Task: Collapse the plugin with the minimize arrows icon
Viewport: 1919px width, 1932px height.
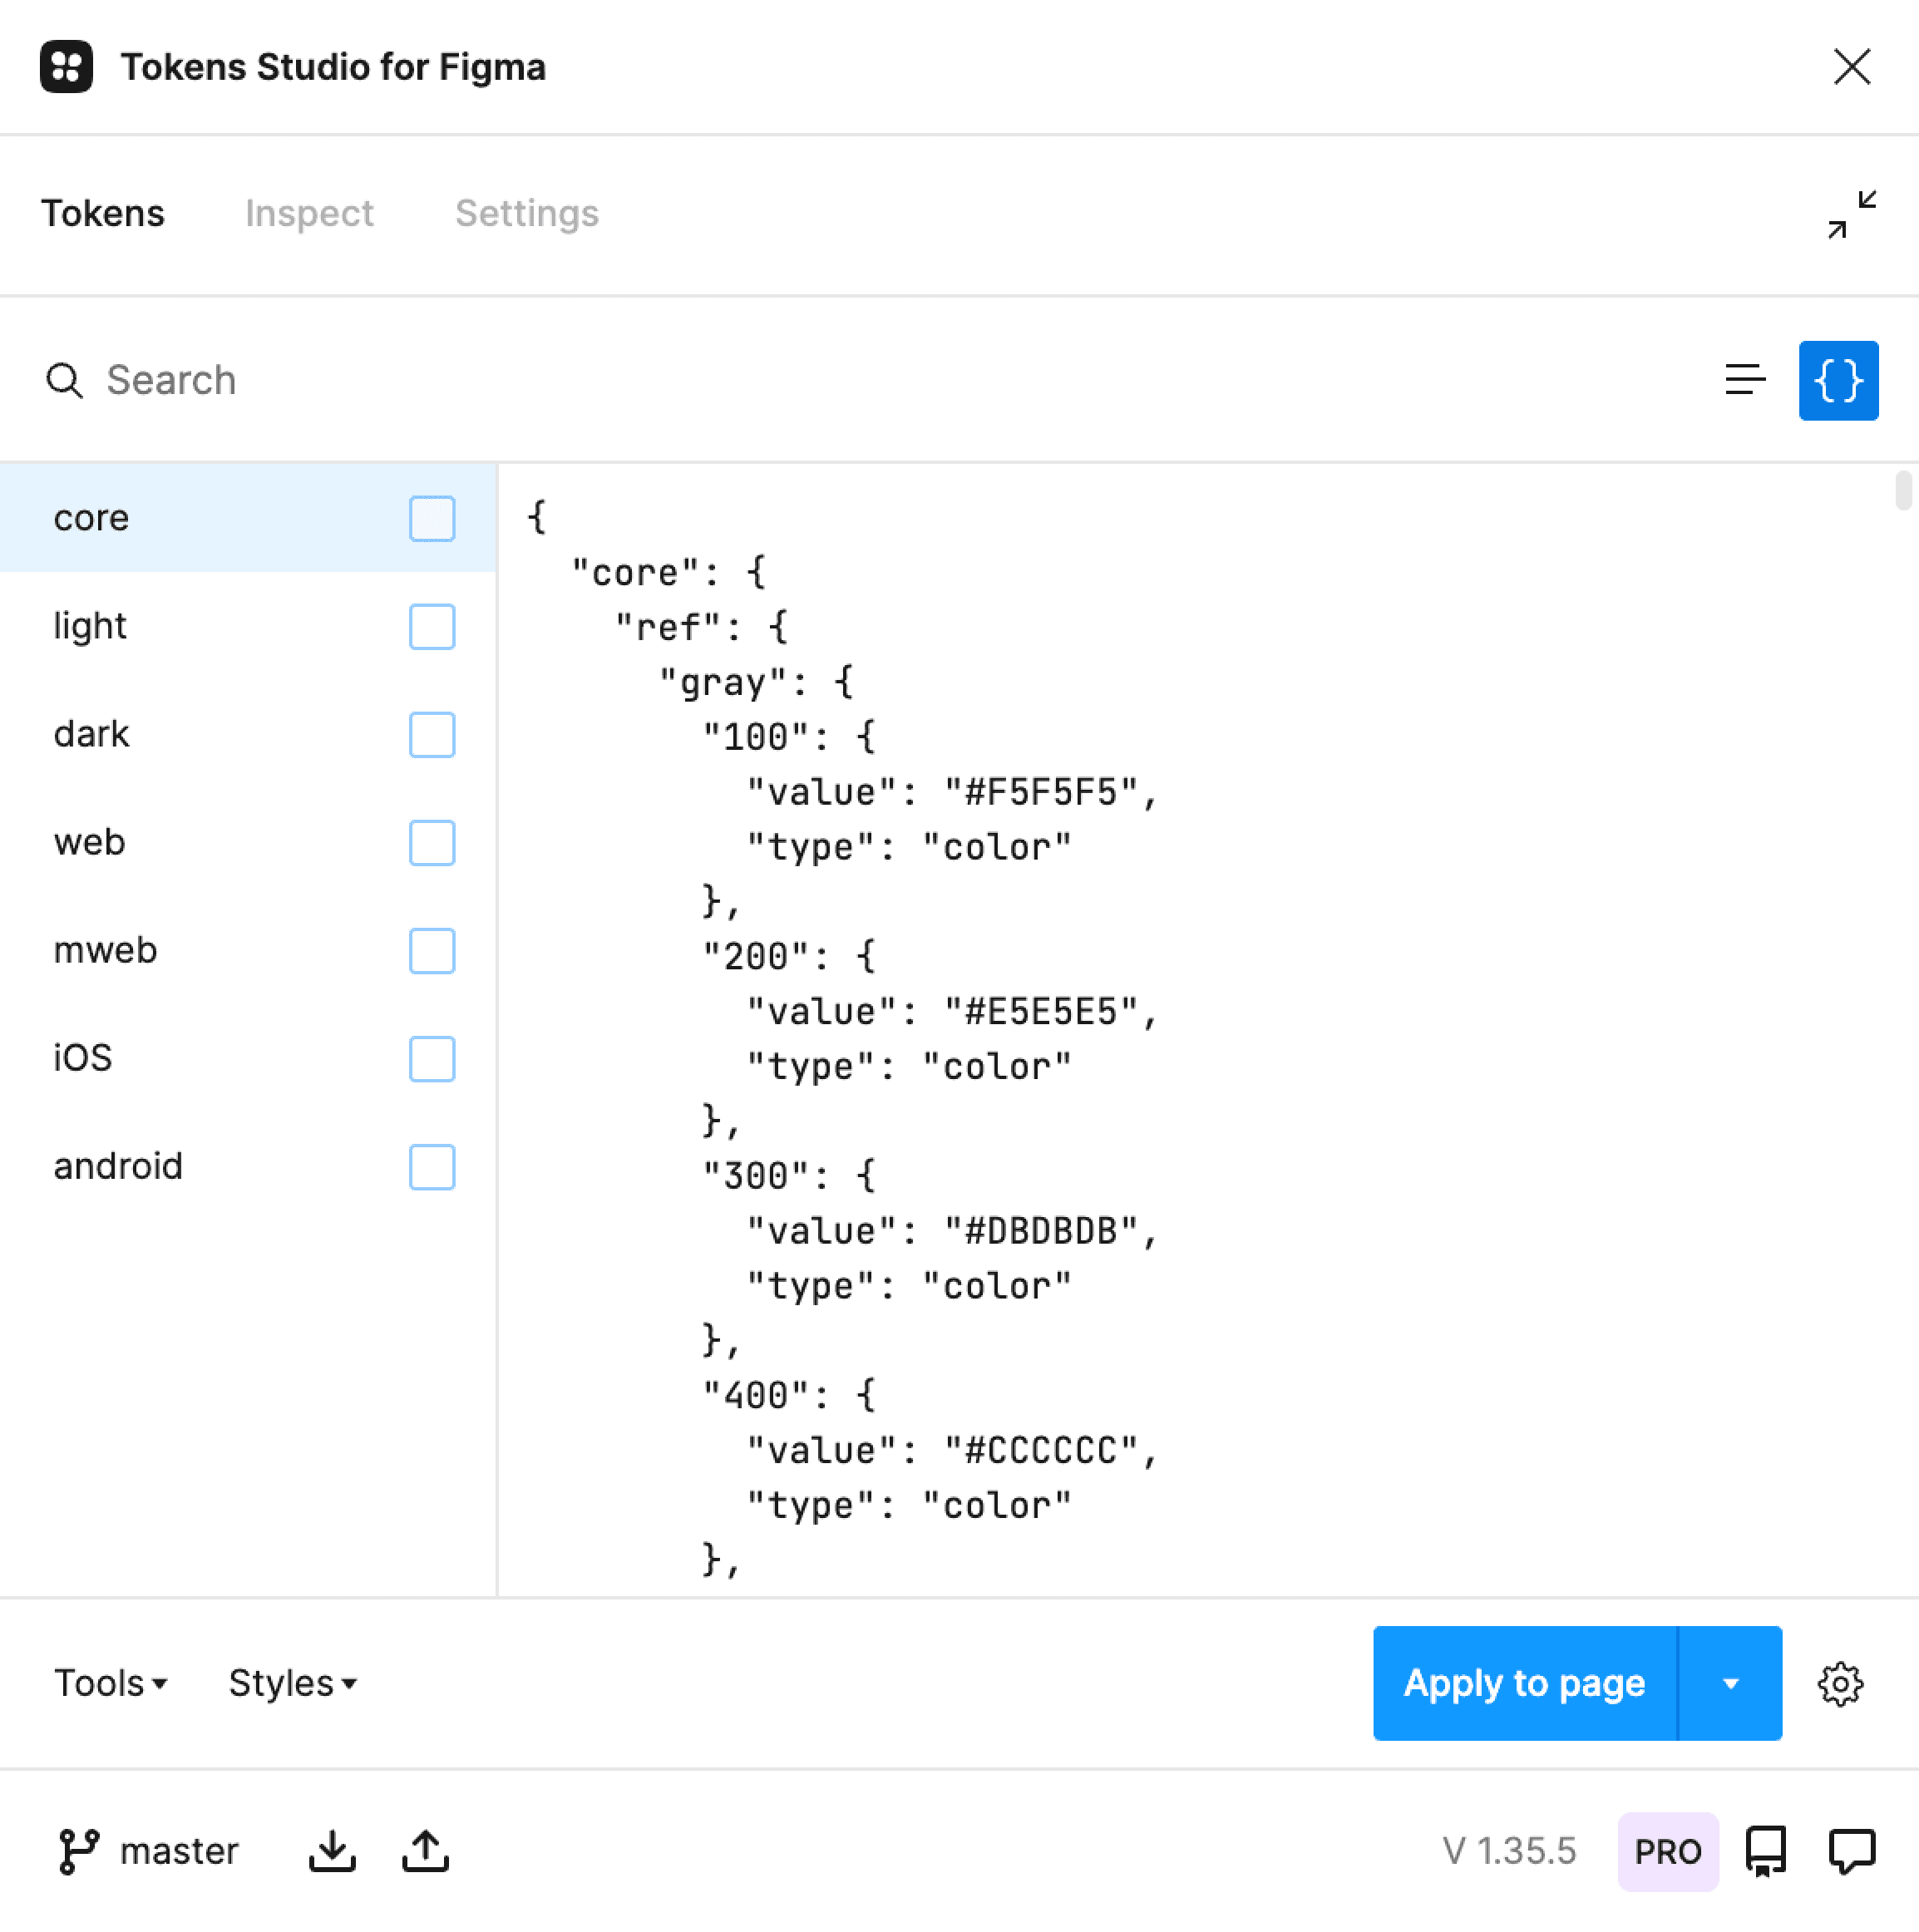Action: [1852, 214]
